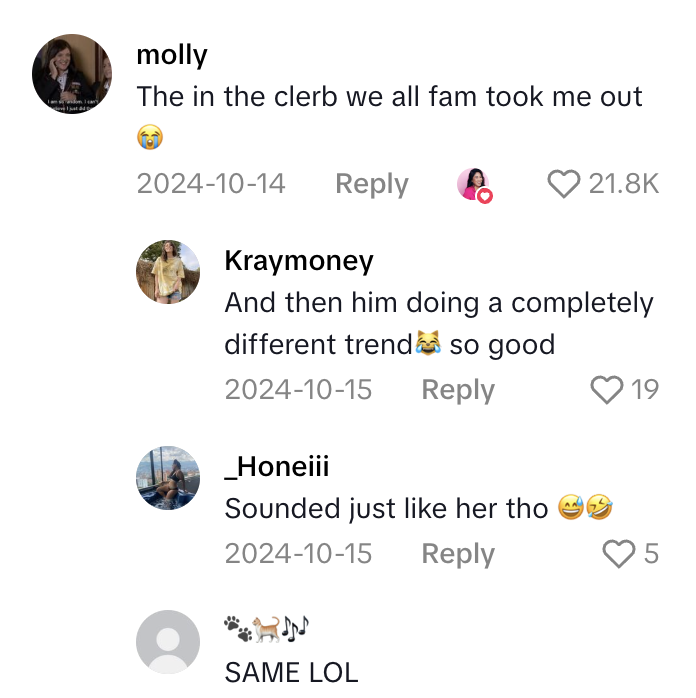
Task: Go to Kraymoney's profile via the username
Action: pos(299,261)
